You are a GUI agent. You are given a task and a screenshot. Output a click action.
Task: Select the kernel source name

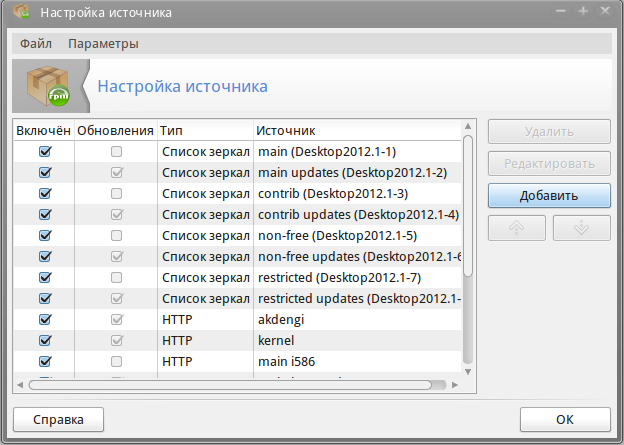(276, 341)
